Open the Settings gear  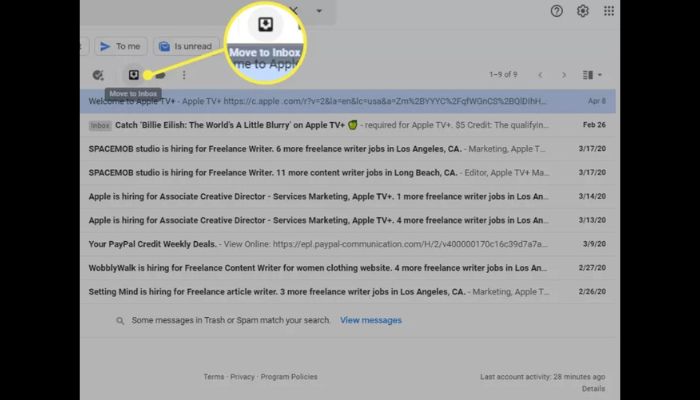[583, 11]
